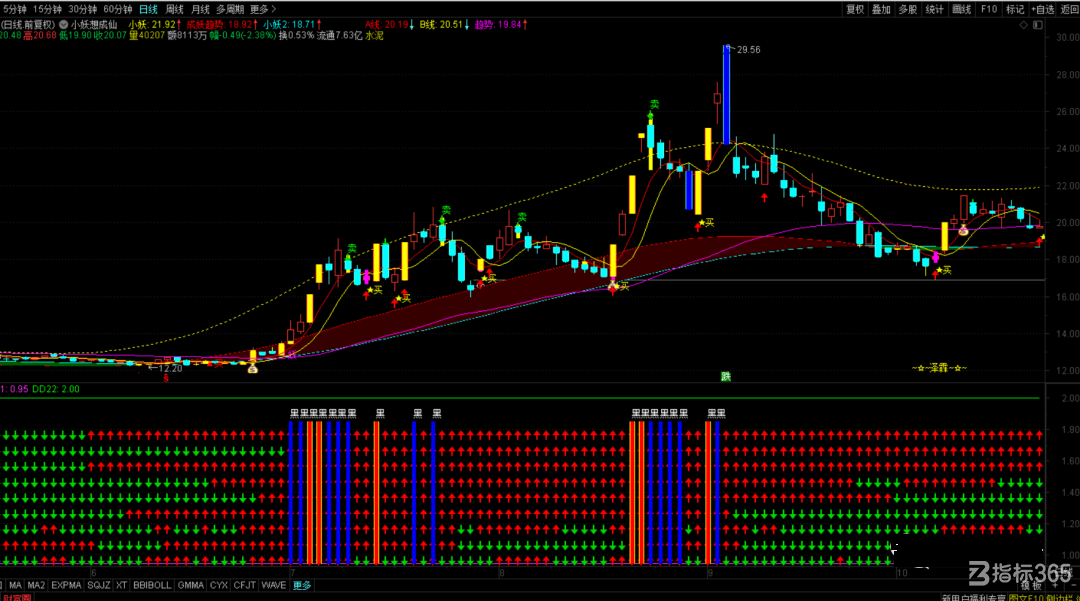
Task: Click the 买 star signal below the 20 level
Action: (706, 222)
